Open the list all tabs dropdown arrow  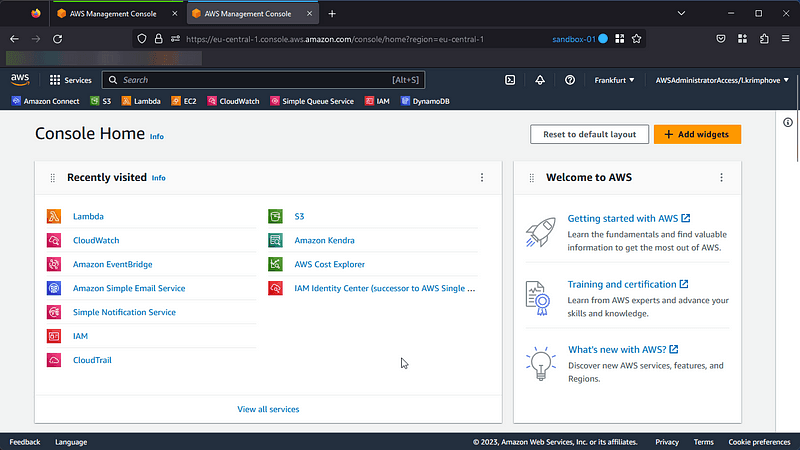[681, 13]
